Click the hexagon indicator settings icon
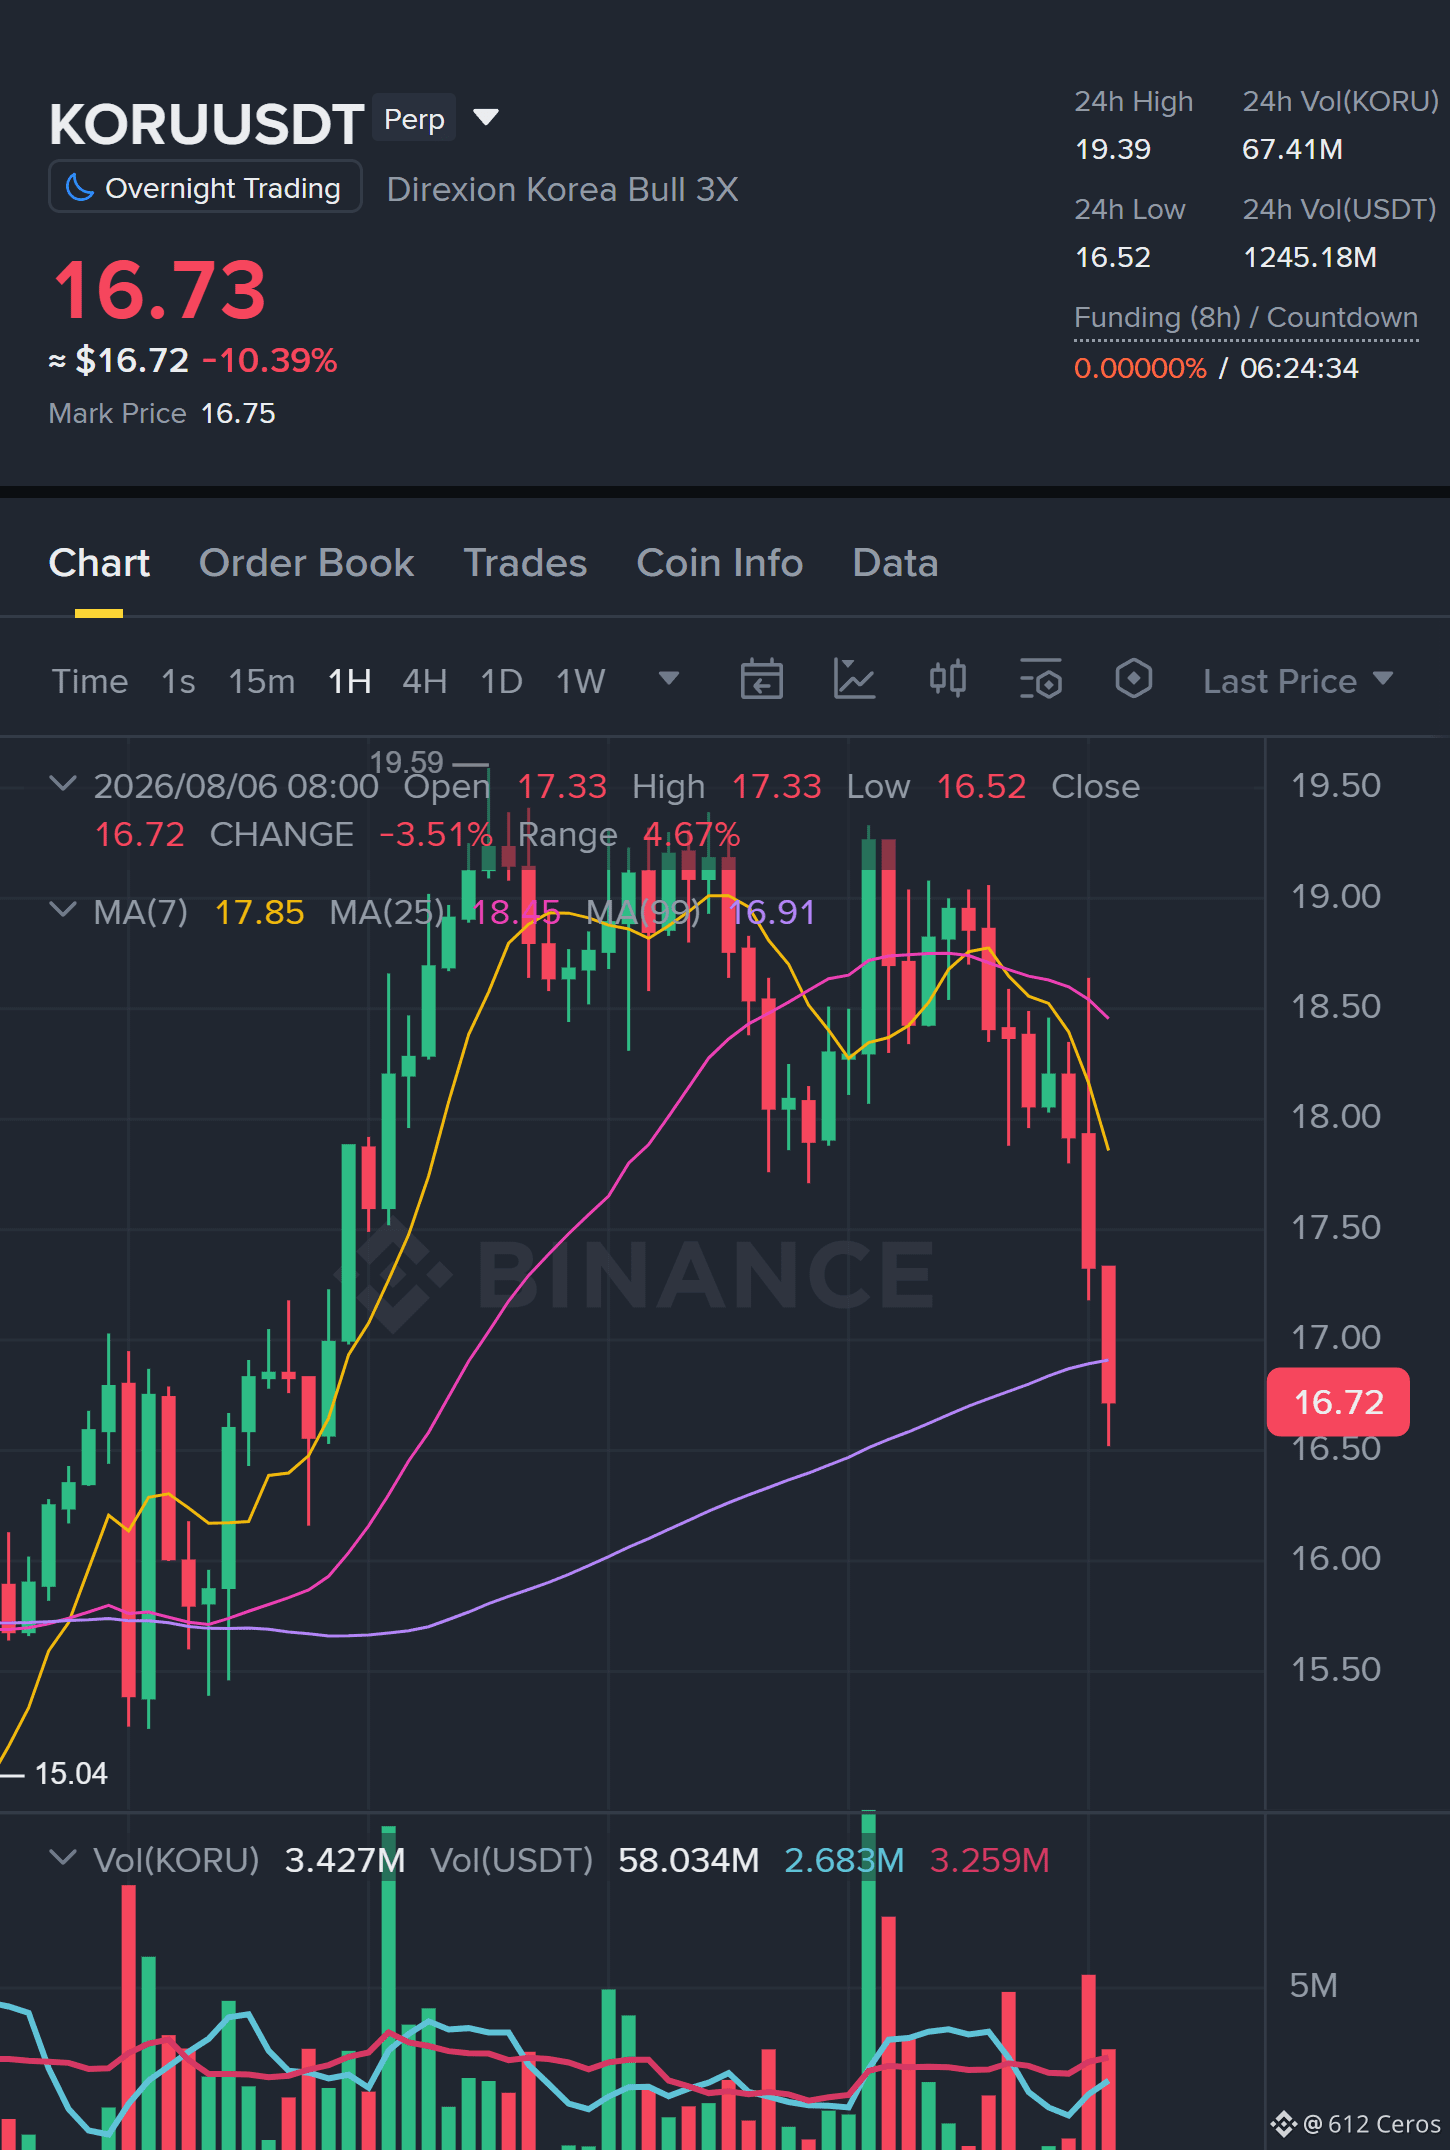 (1133, 679)
